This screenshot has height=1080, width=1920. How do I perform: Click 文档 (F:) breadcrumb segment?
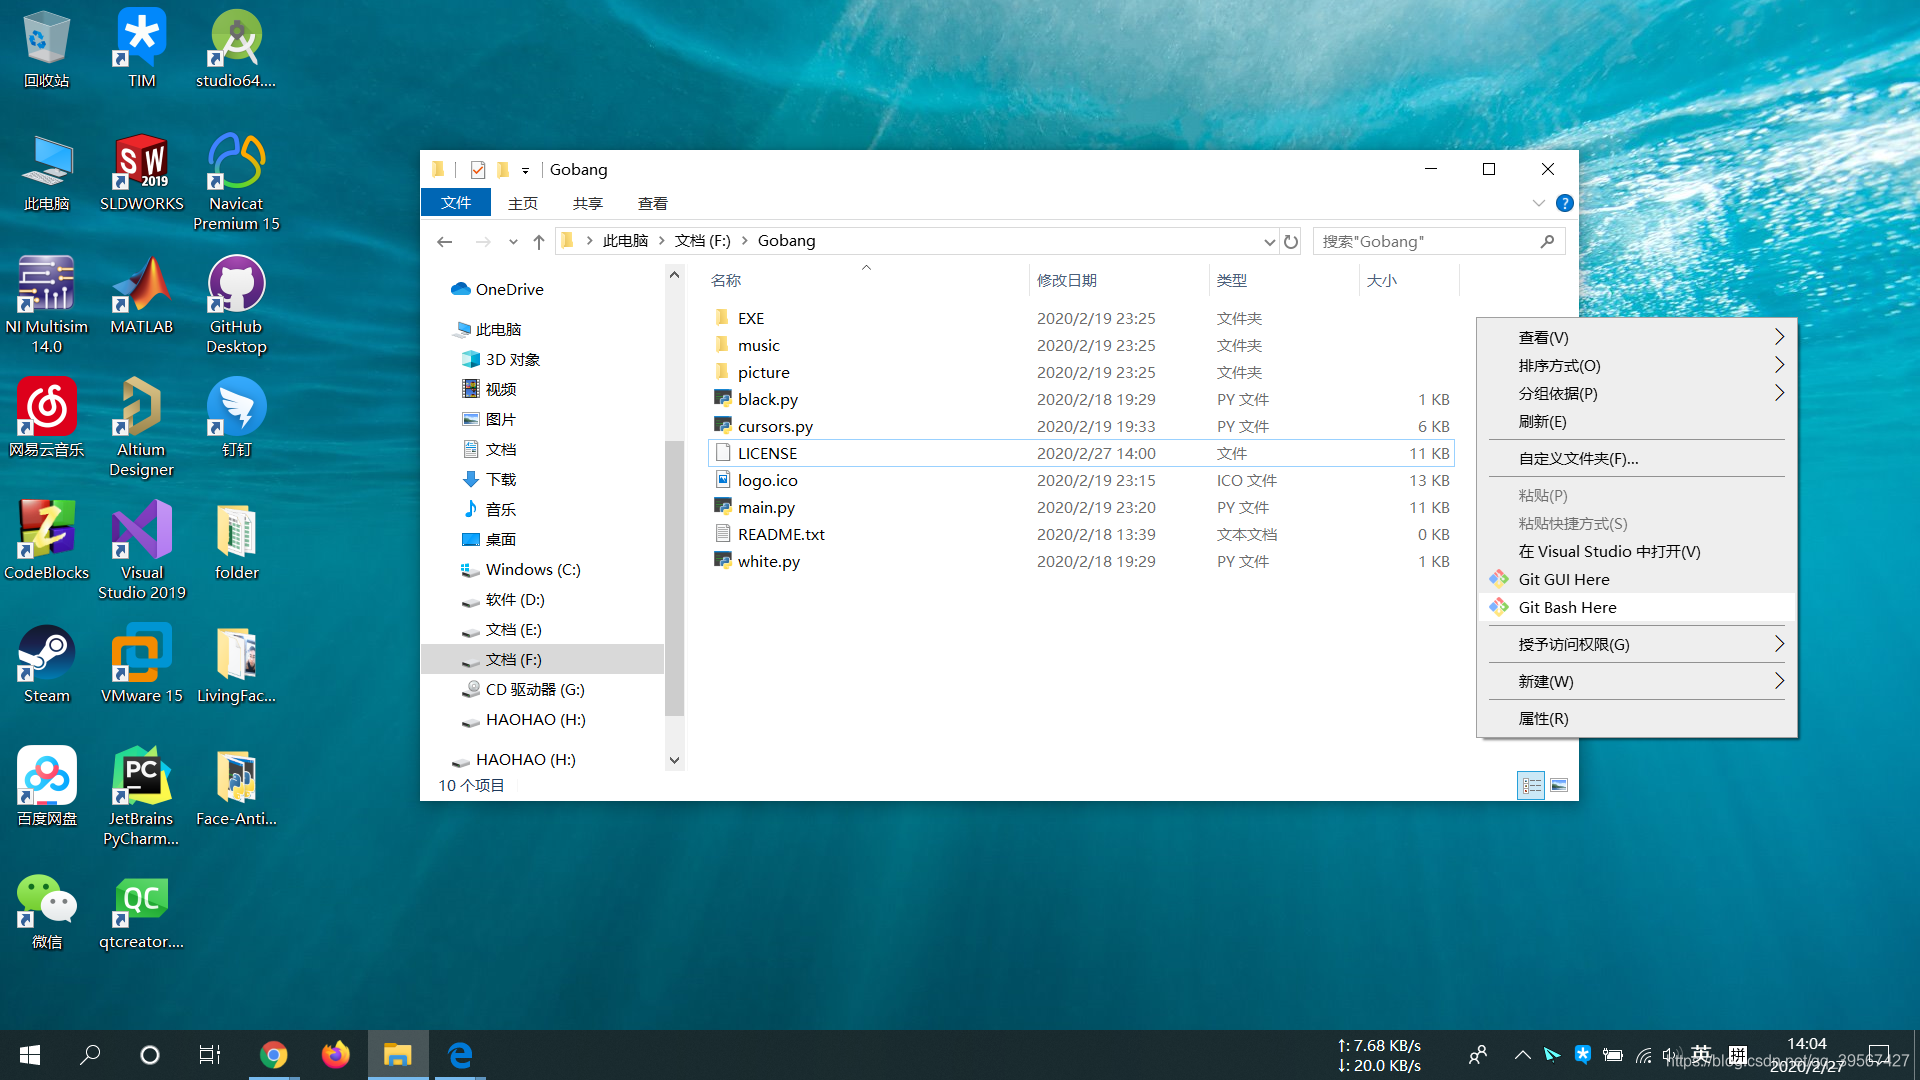(703, 241)
